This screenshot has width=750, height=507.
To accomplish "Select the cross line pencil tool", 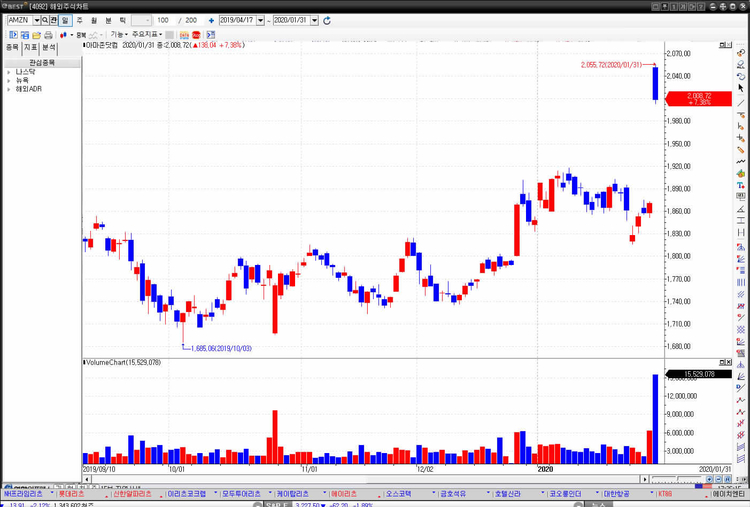I will pyautogui.click(x=741, y=138).
